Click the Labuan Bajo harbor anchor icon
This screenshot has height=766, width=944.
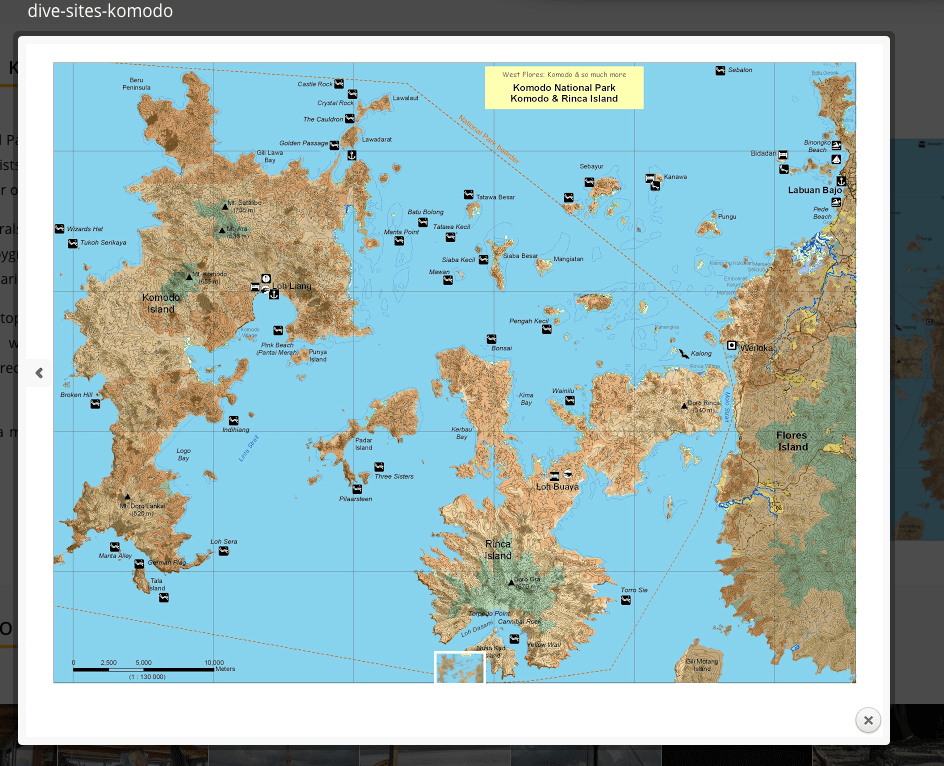pyautogui.click(x=841, y=180)
